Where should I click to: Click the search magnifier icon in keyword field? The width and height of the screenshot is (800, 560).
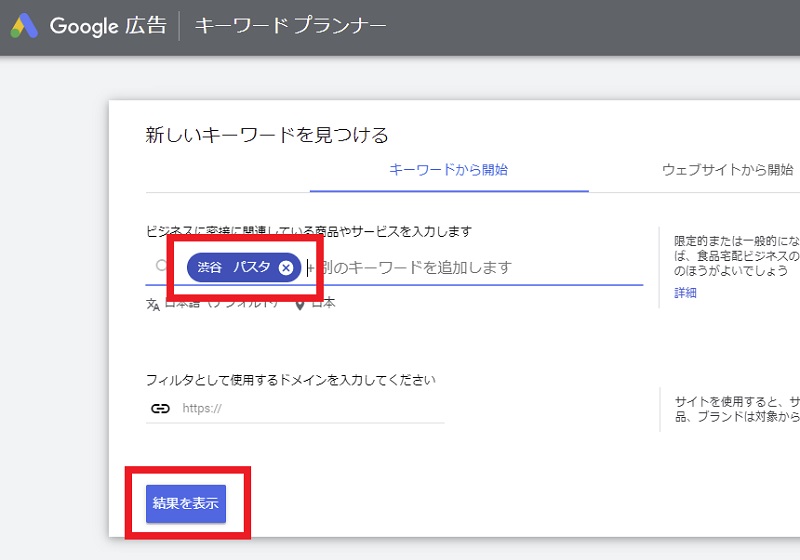coord(161,265)
